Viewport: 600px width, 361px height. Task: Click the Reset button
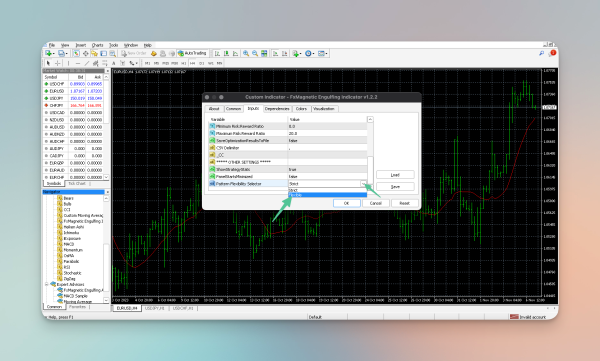pos(404,203)
